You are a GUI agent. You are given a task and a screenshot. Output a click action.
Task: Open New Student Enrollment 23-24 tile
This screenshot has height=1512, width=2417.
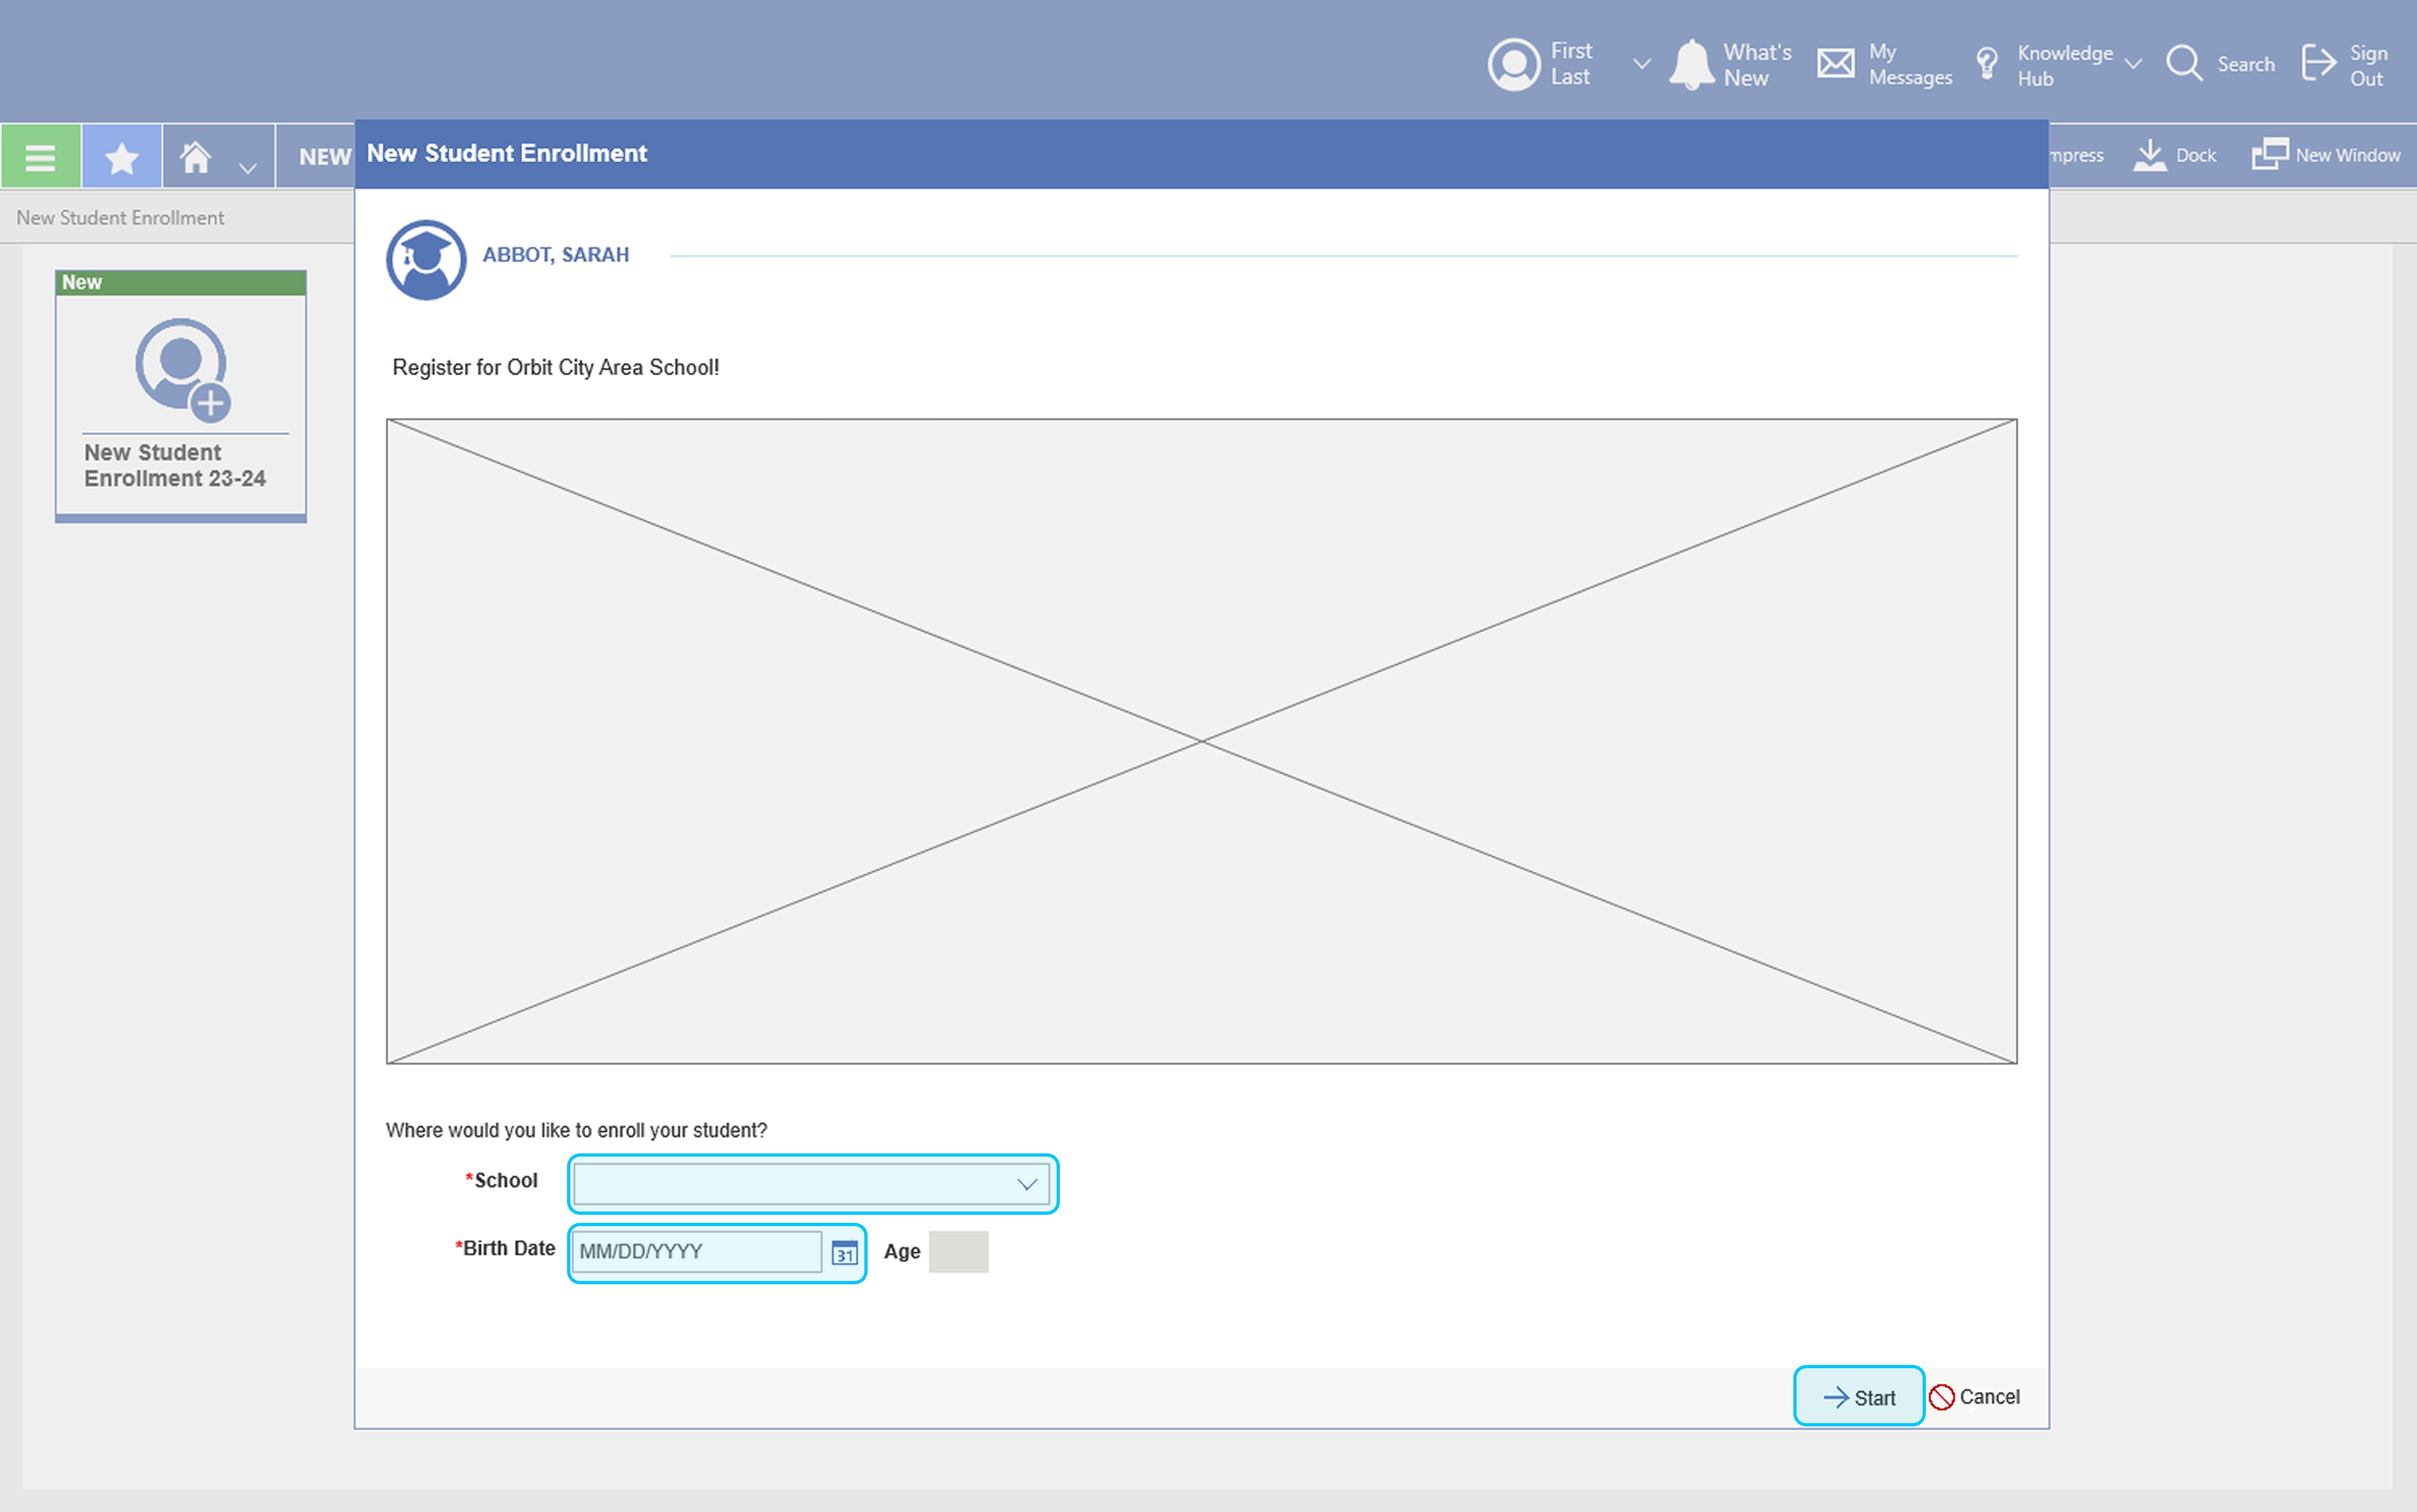click(181, 396)
